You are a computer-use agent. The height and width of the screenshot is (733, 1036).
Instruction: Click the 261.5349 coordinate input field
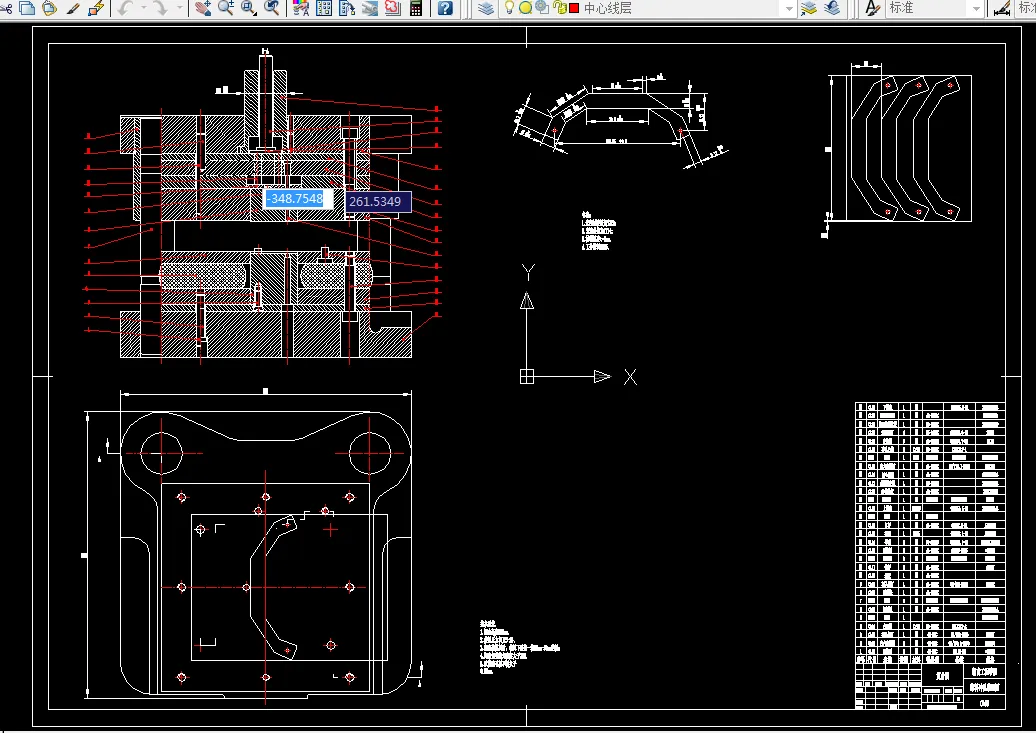click(x=377, y=202)
